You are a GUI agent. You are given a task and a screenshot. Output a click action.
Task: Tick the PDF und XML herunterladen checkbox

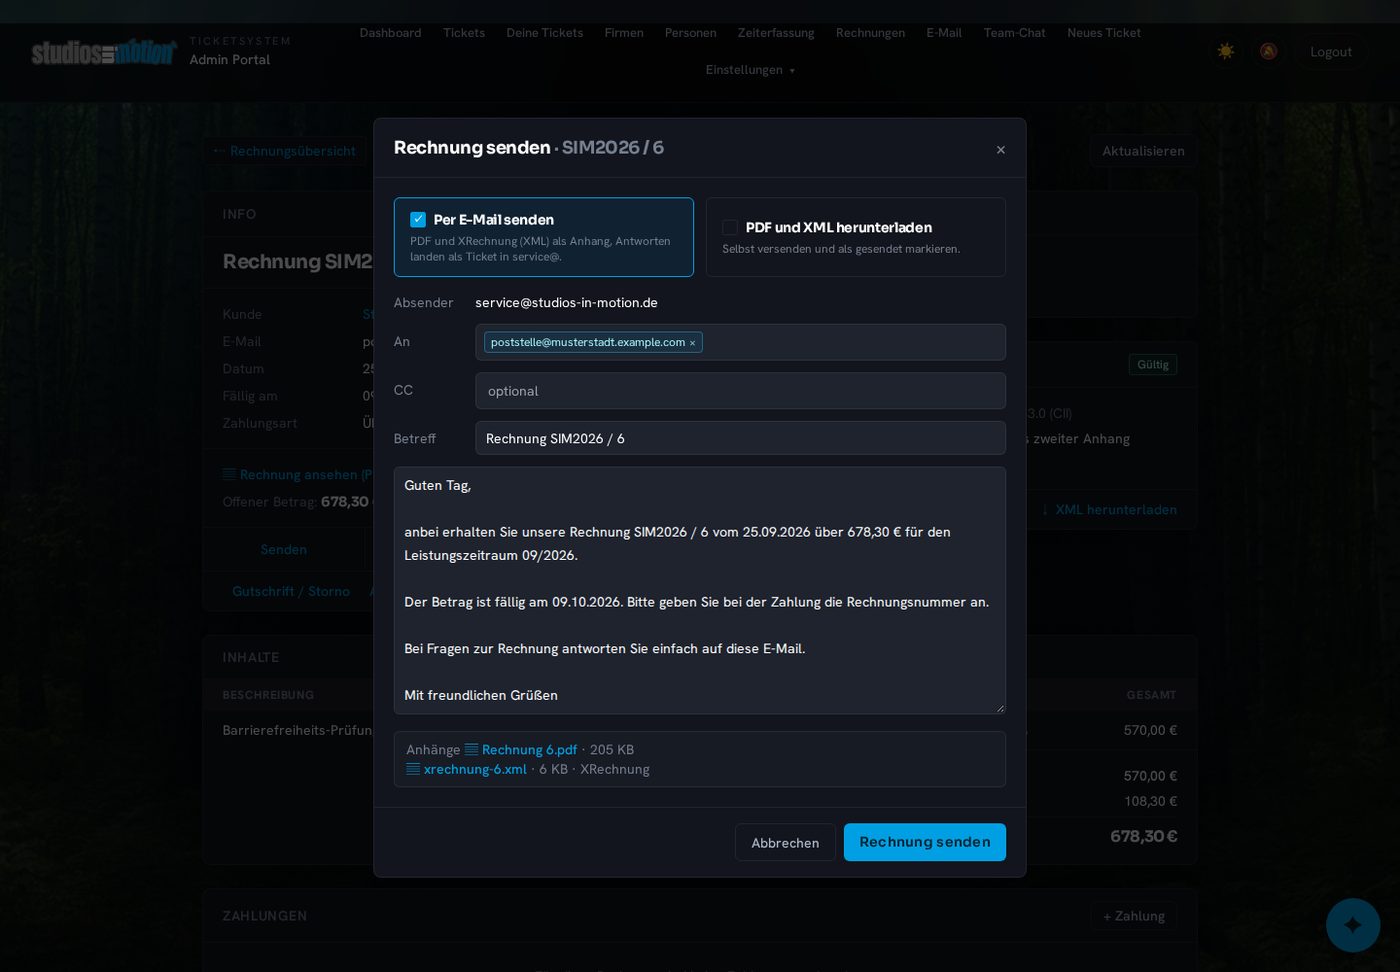tap(730, 228)
